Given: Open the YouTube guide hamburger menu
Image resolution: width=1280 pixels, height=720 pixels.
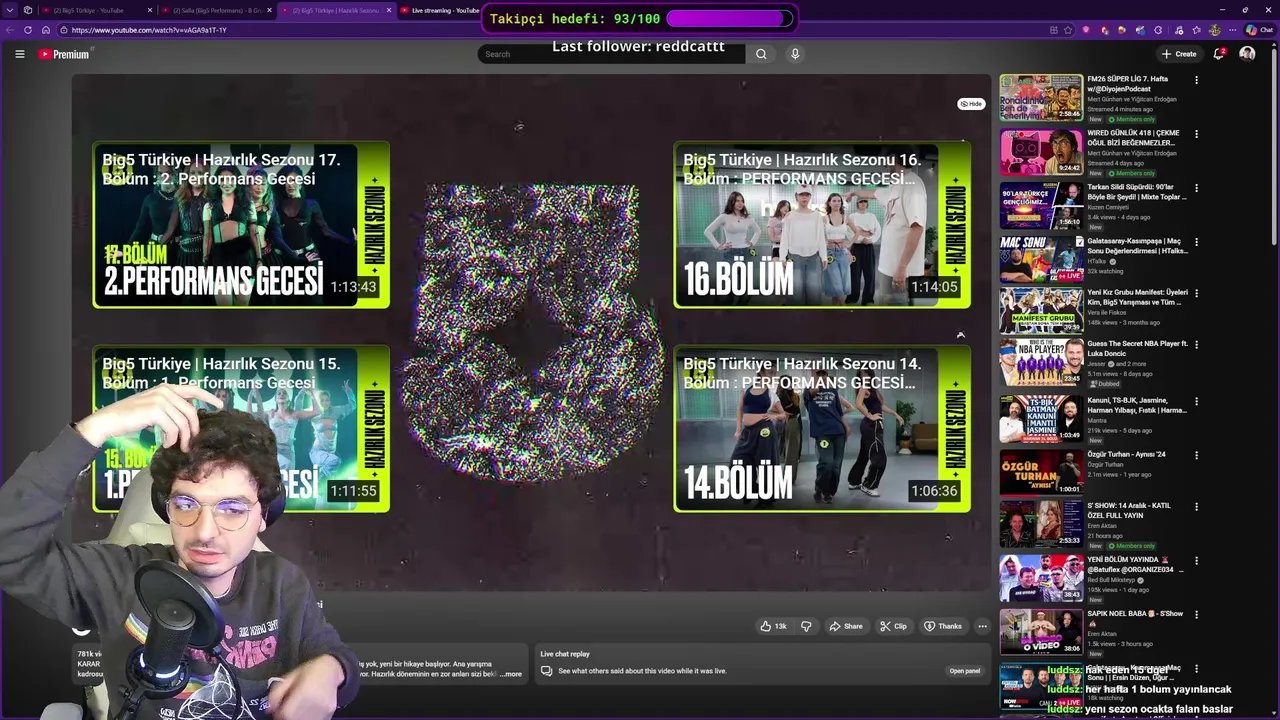Looking at the screenshot, I should pos(19,54).
